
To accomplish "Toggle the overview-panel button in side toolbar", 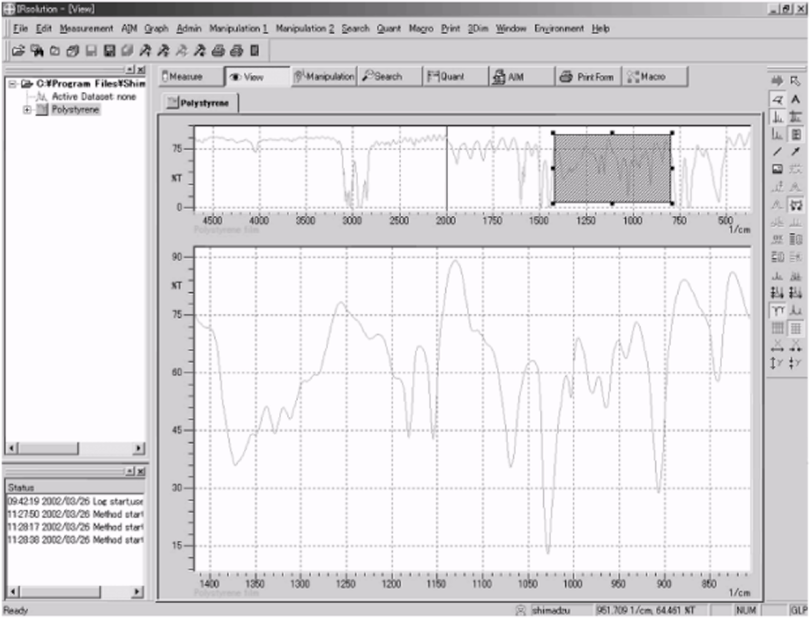I will [796, 134].
